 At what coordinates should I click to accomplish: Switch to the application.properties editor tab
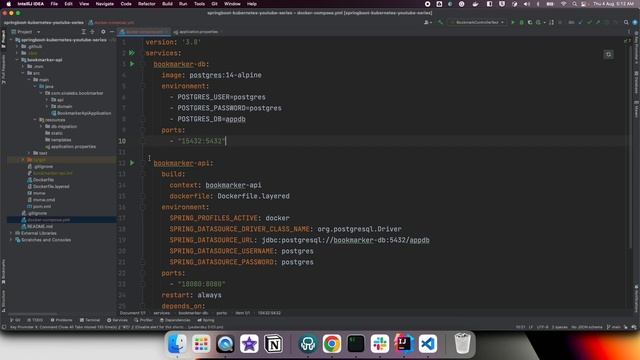pos(196,32)
